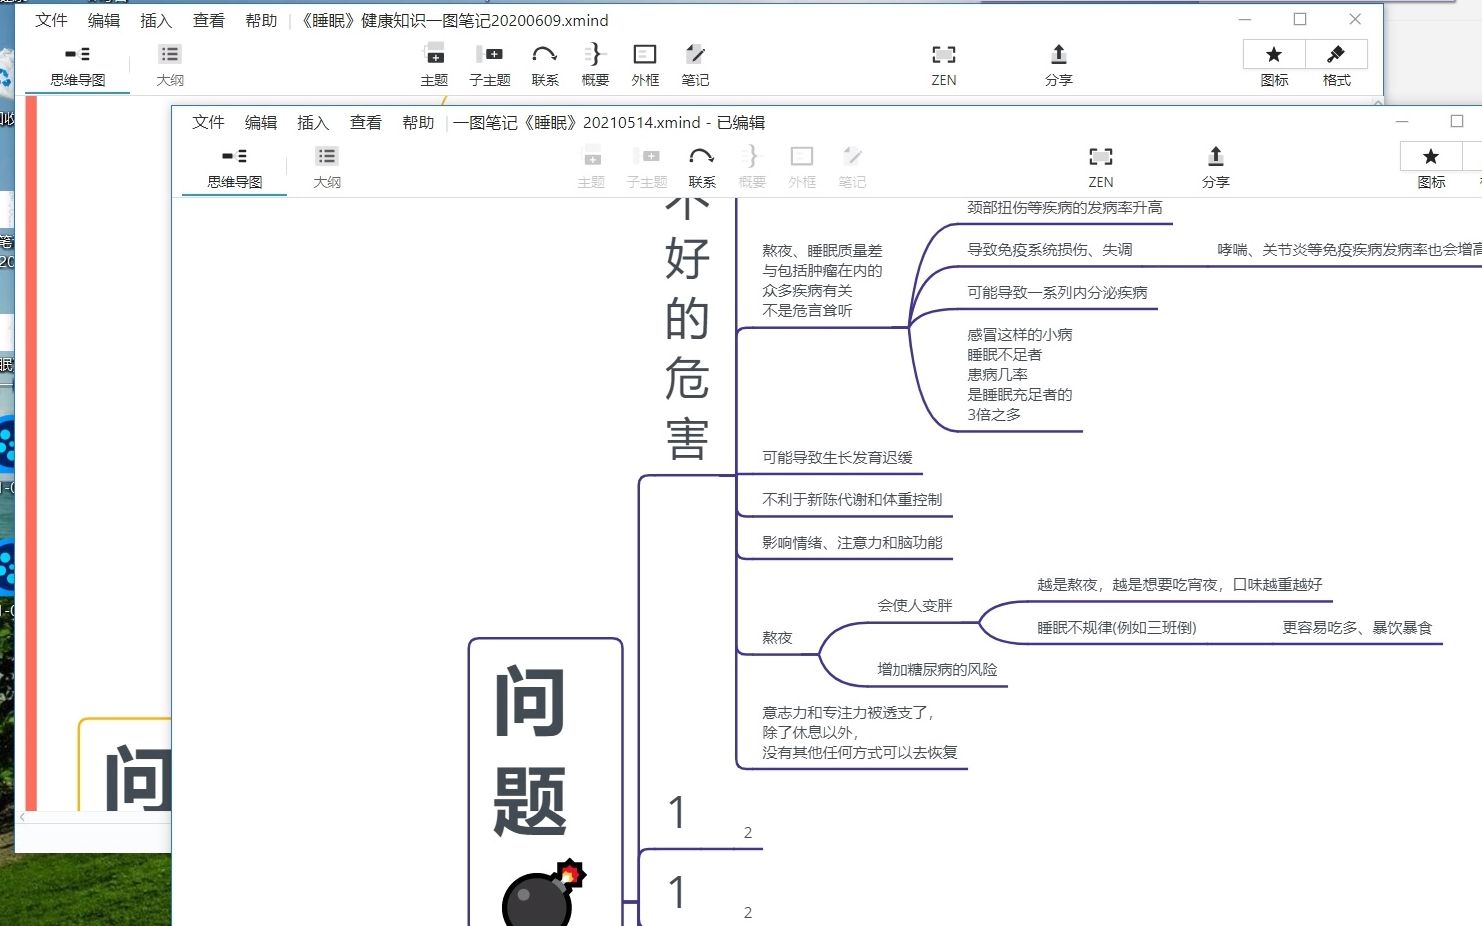Viewport: 1482px width, 926px height.
Task: Click the 笔记 notes icon in front window
Action: point(852,167)
